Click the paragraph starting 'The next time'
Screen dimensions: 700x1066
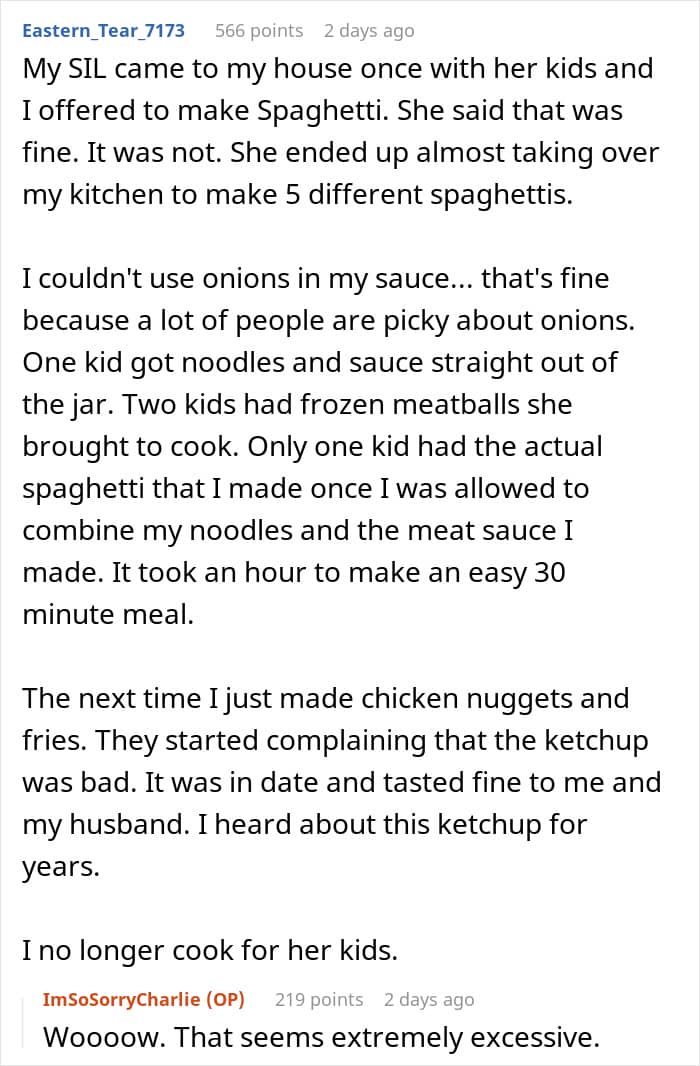[342, 783]
